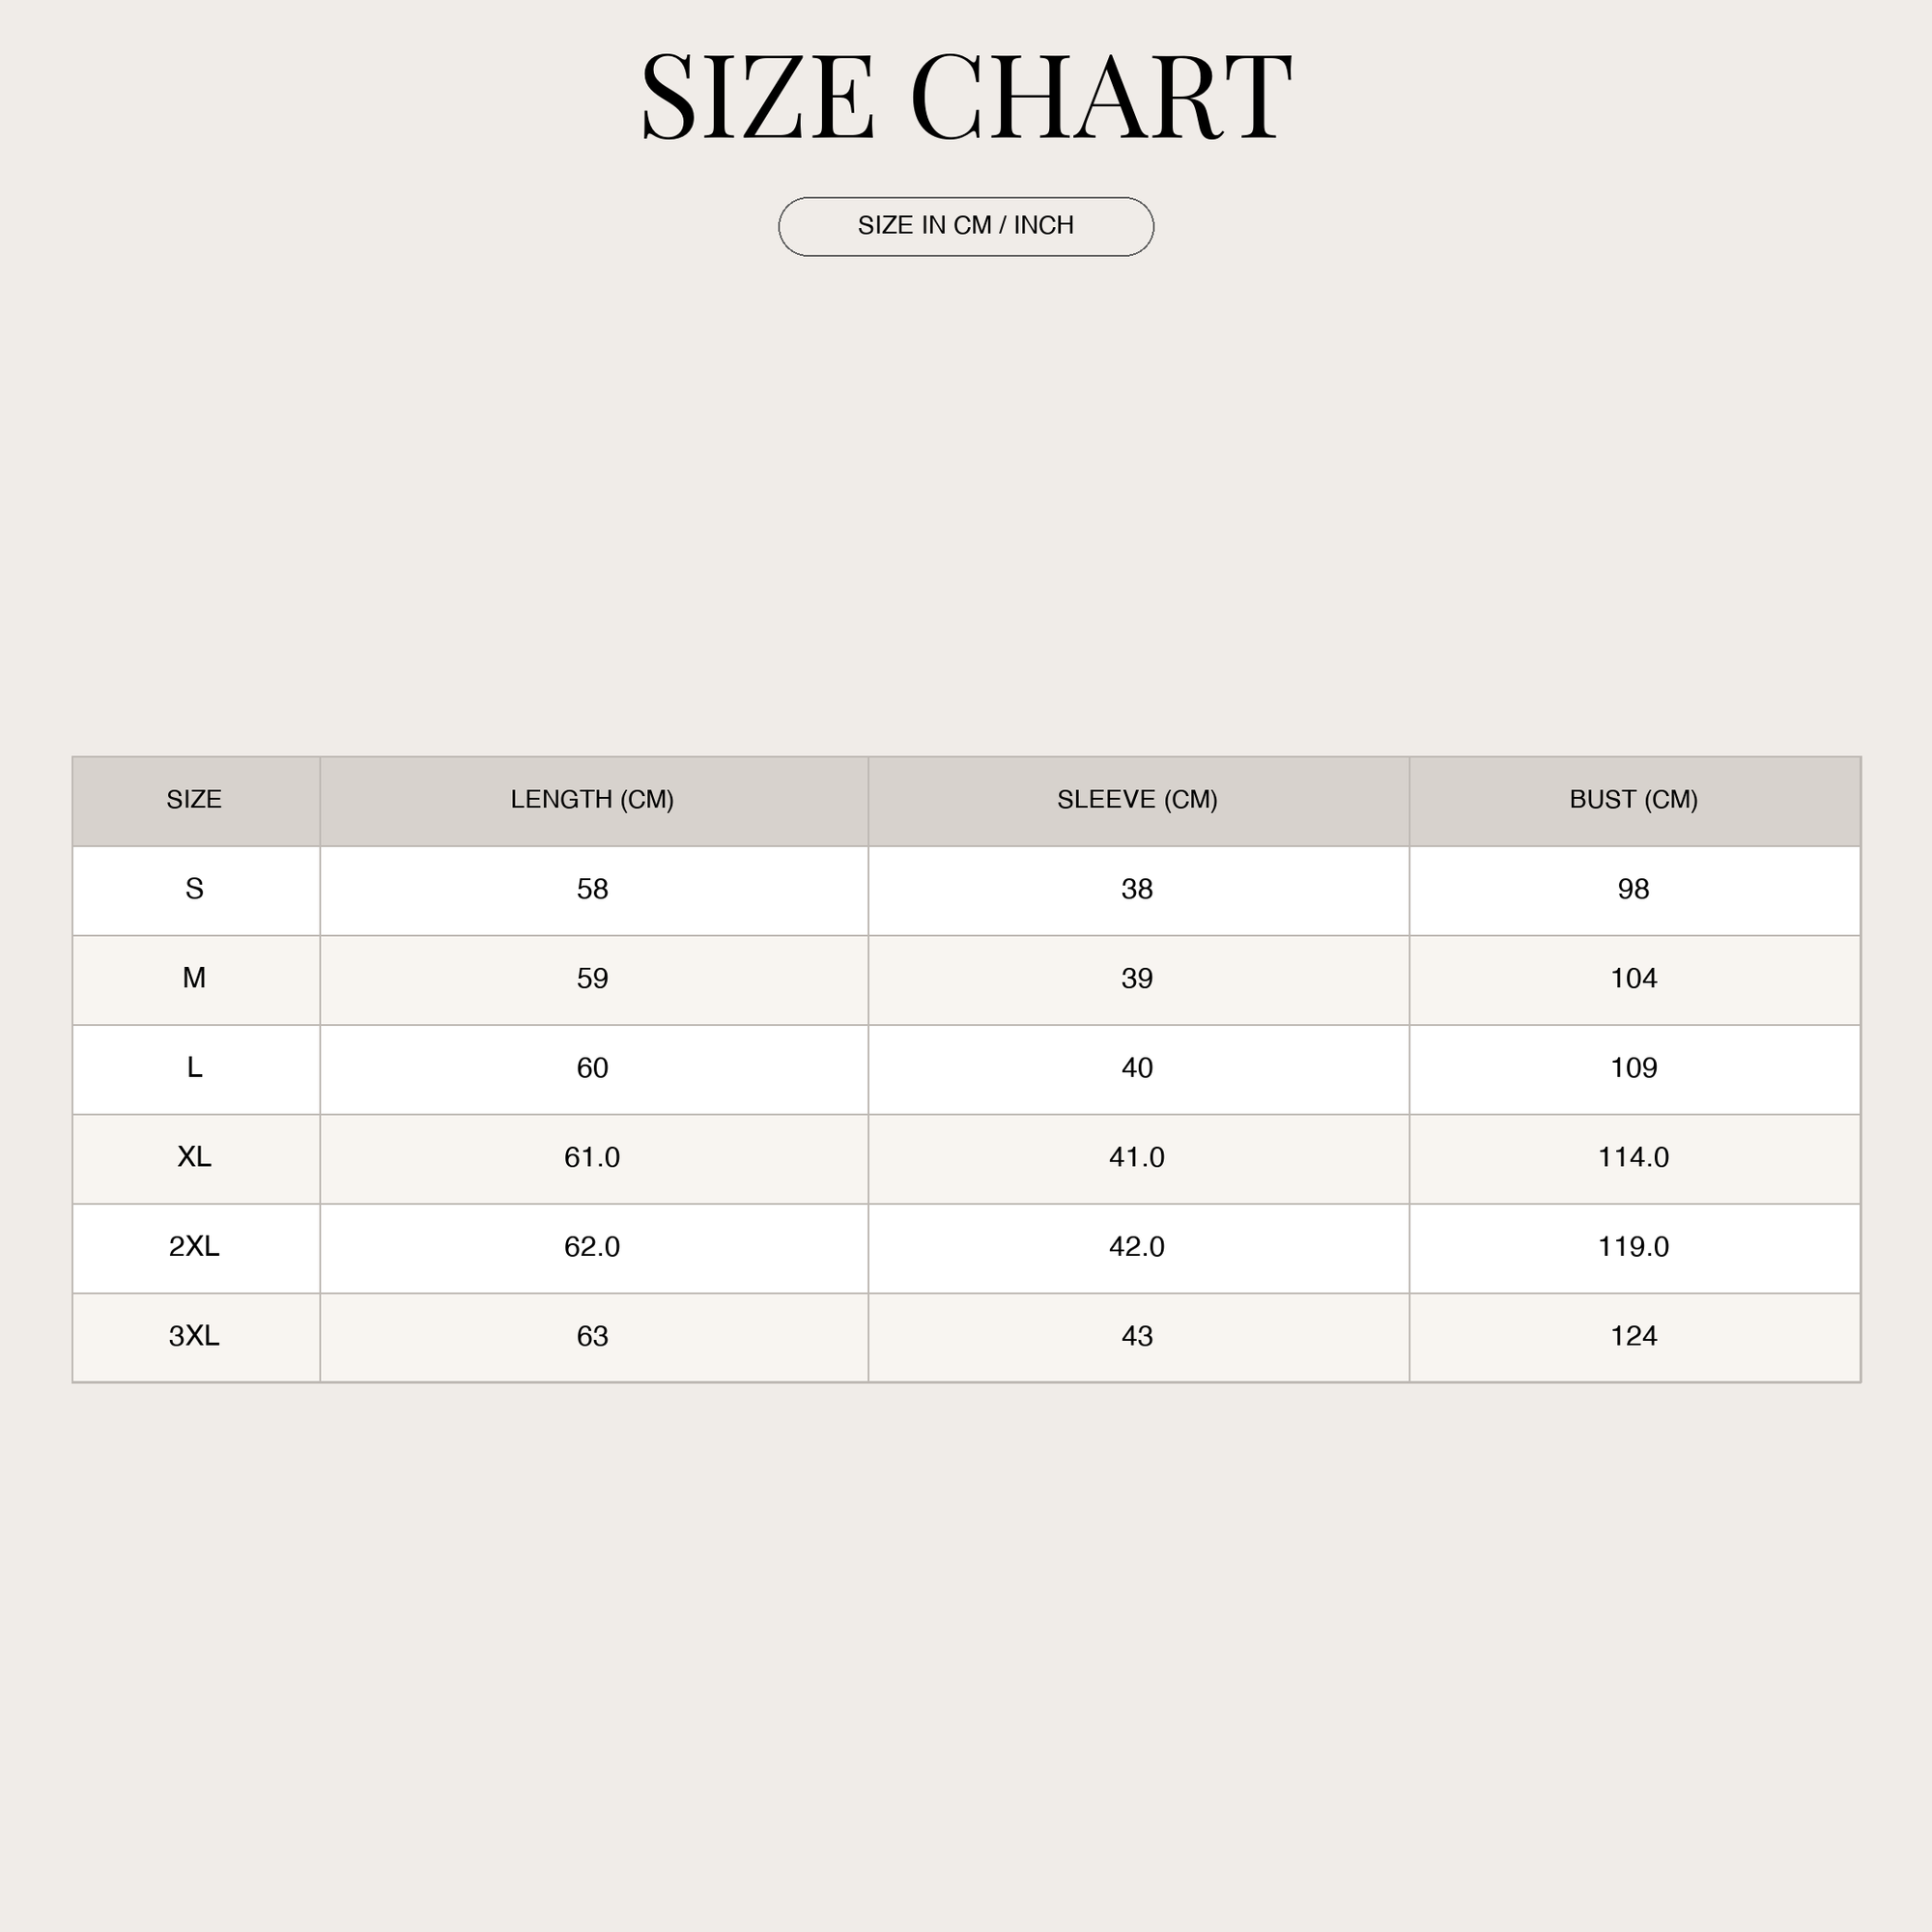
Task: Select length value 58 for size S
Action: tap(594, 890)
